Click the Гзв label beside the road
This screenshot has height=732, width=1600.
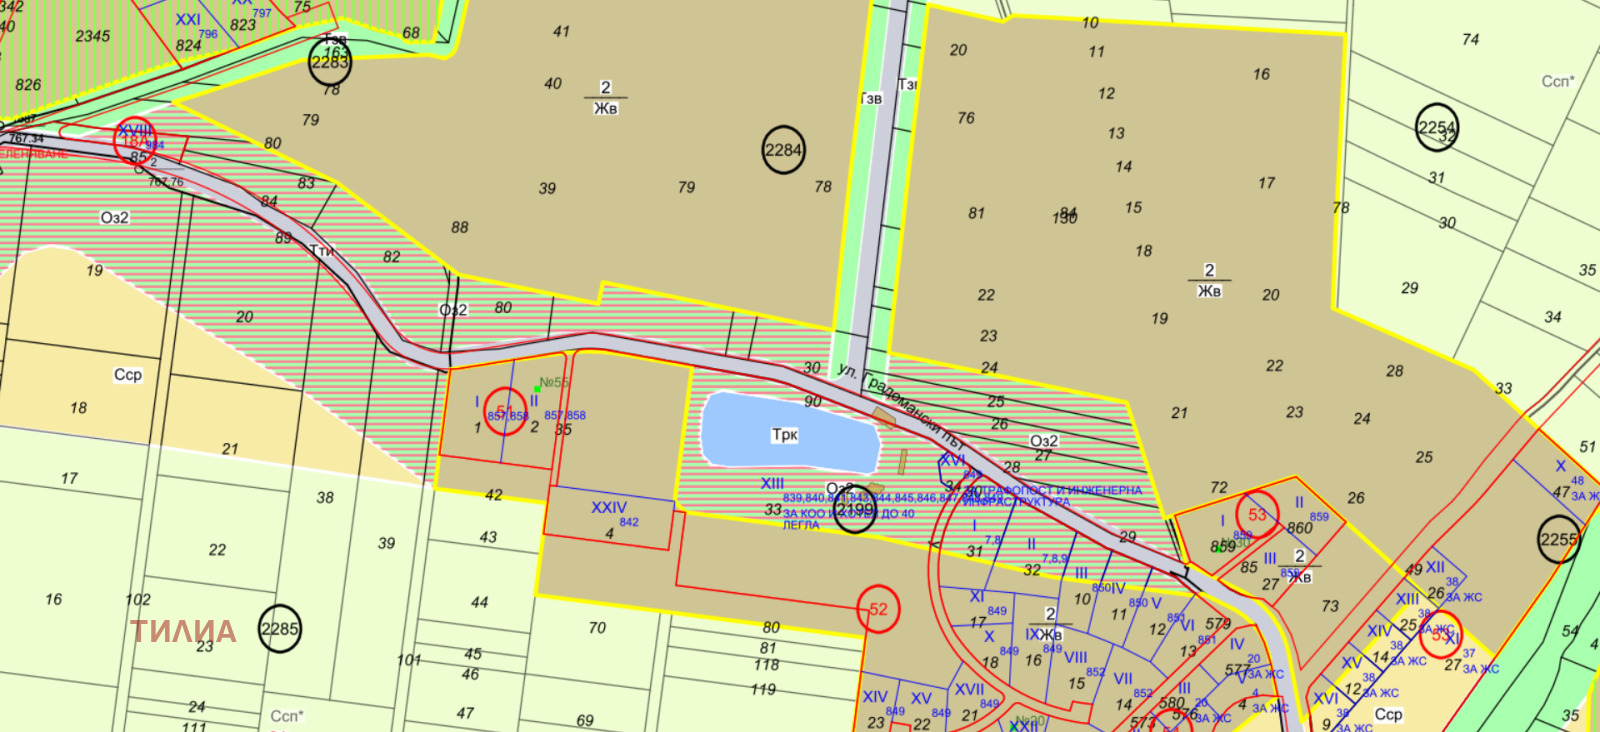click(x=871, y=99)
